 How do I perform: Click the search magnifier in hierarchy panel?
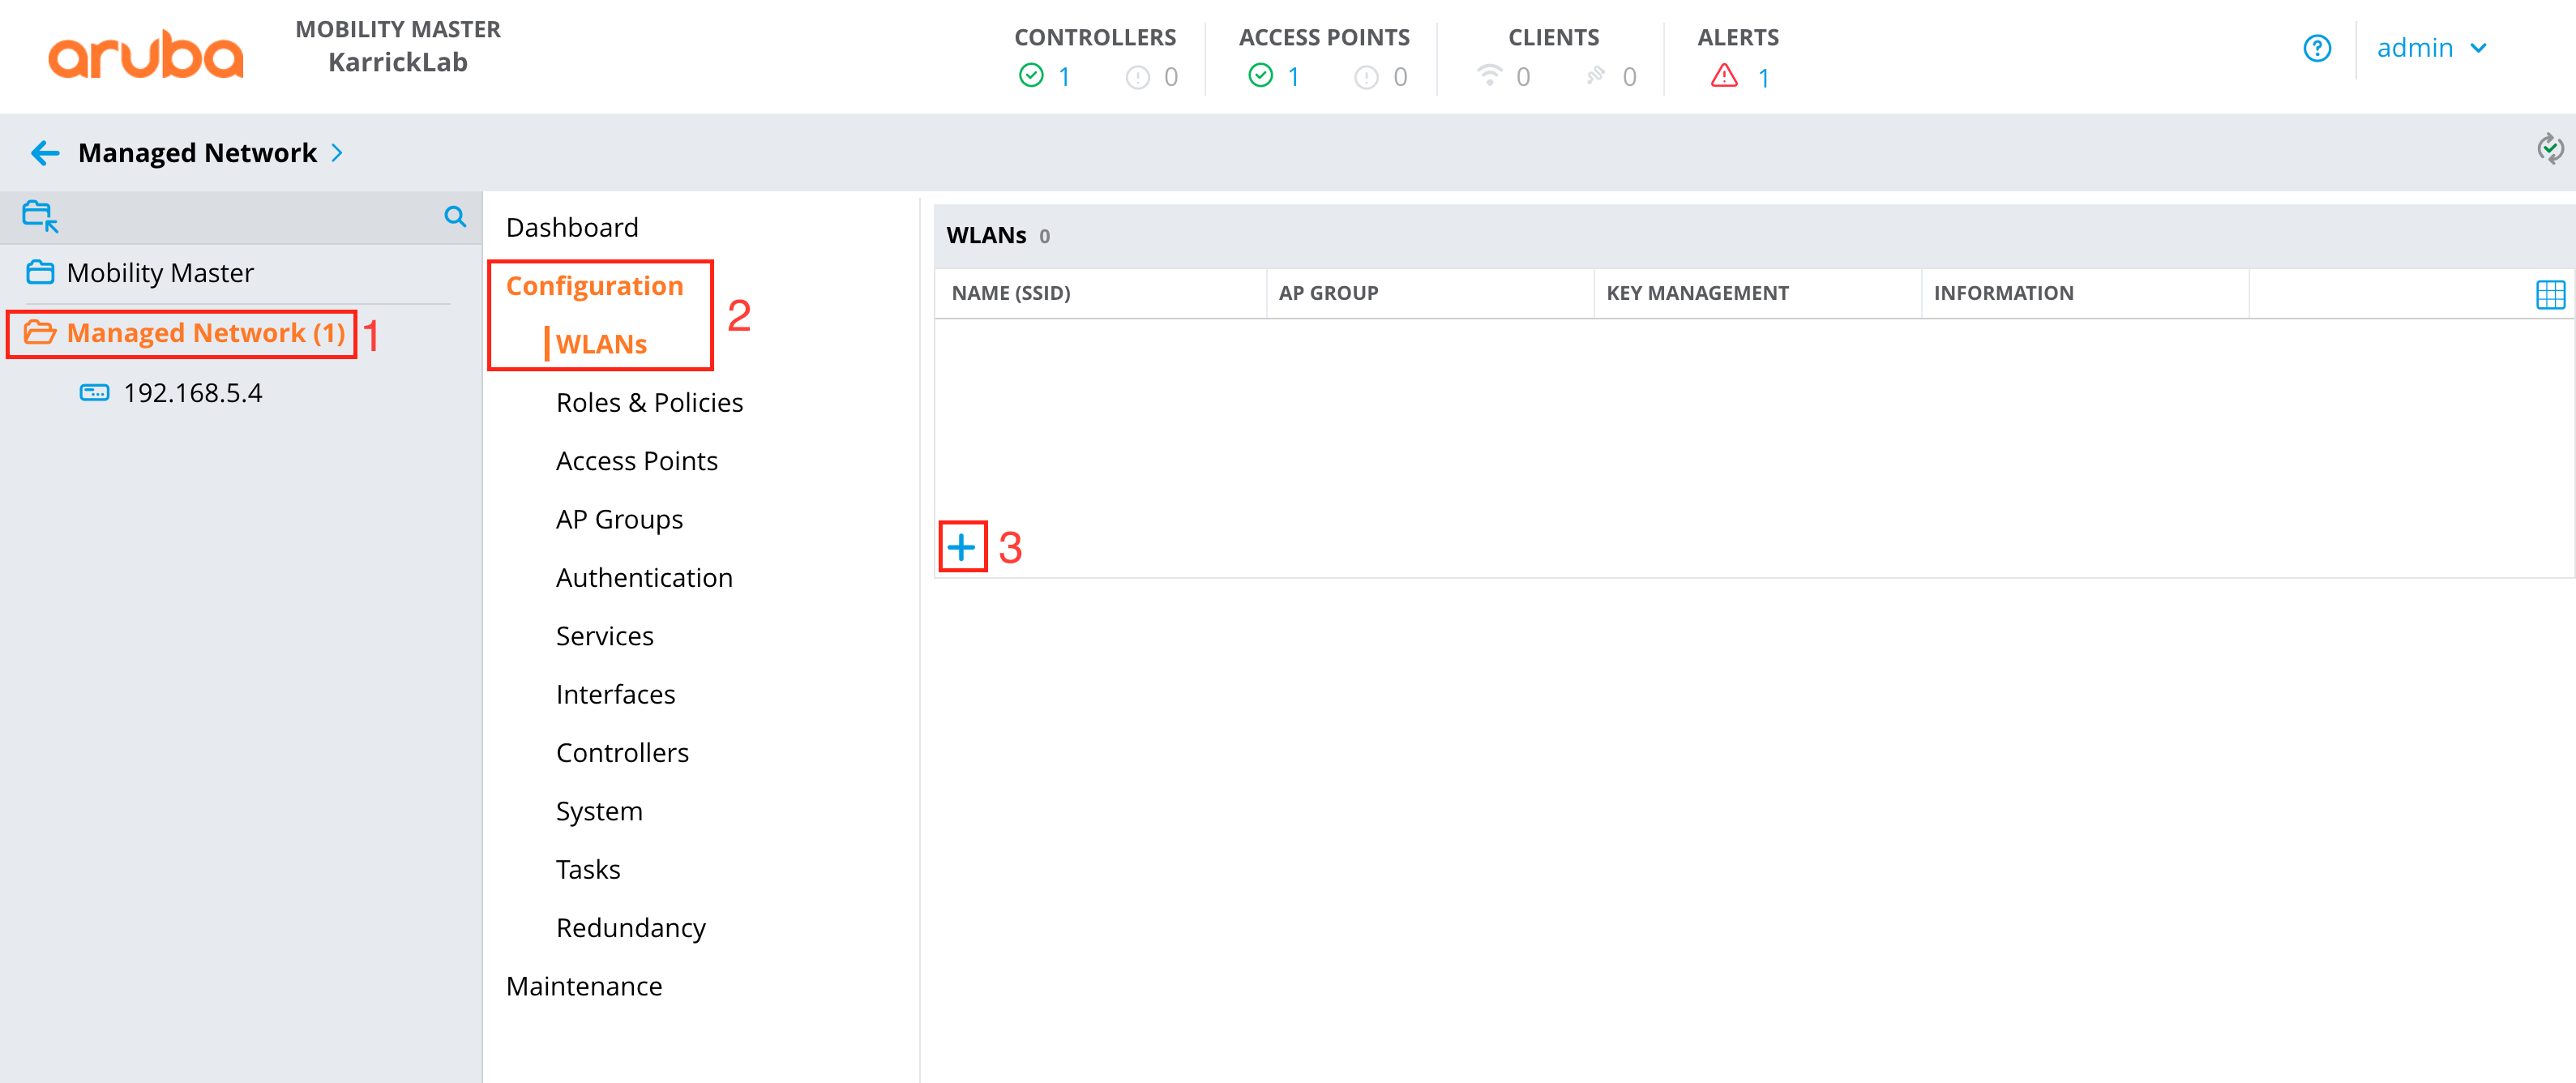(x=455, y=217)
